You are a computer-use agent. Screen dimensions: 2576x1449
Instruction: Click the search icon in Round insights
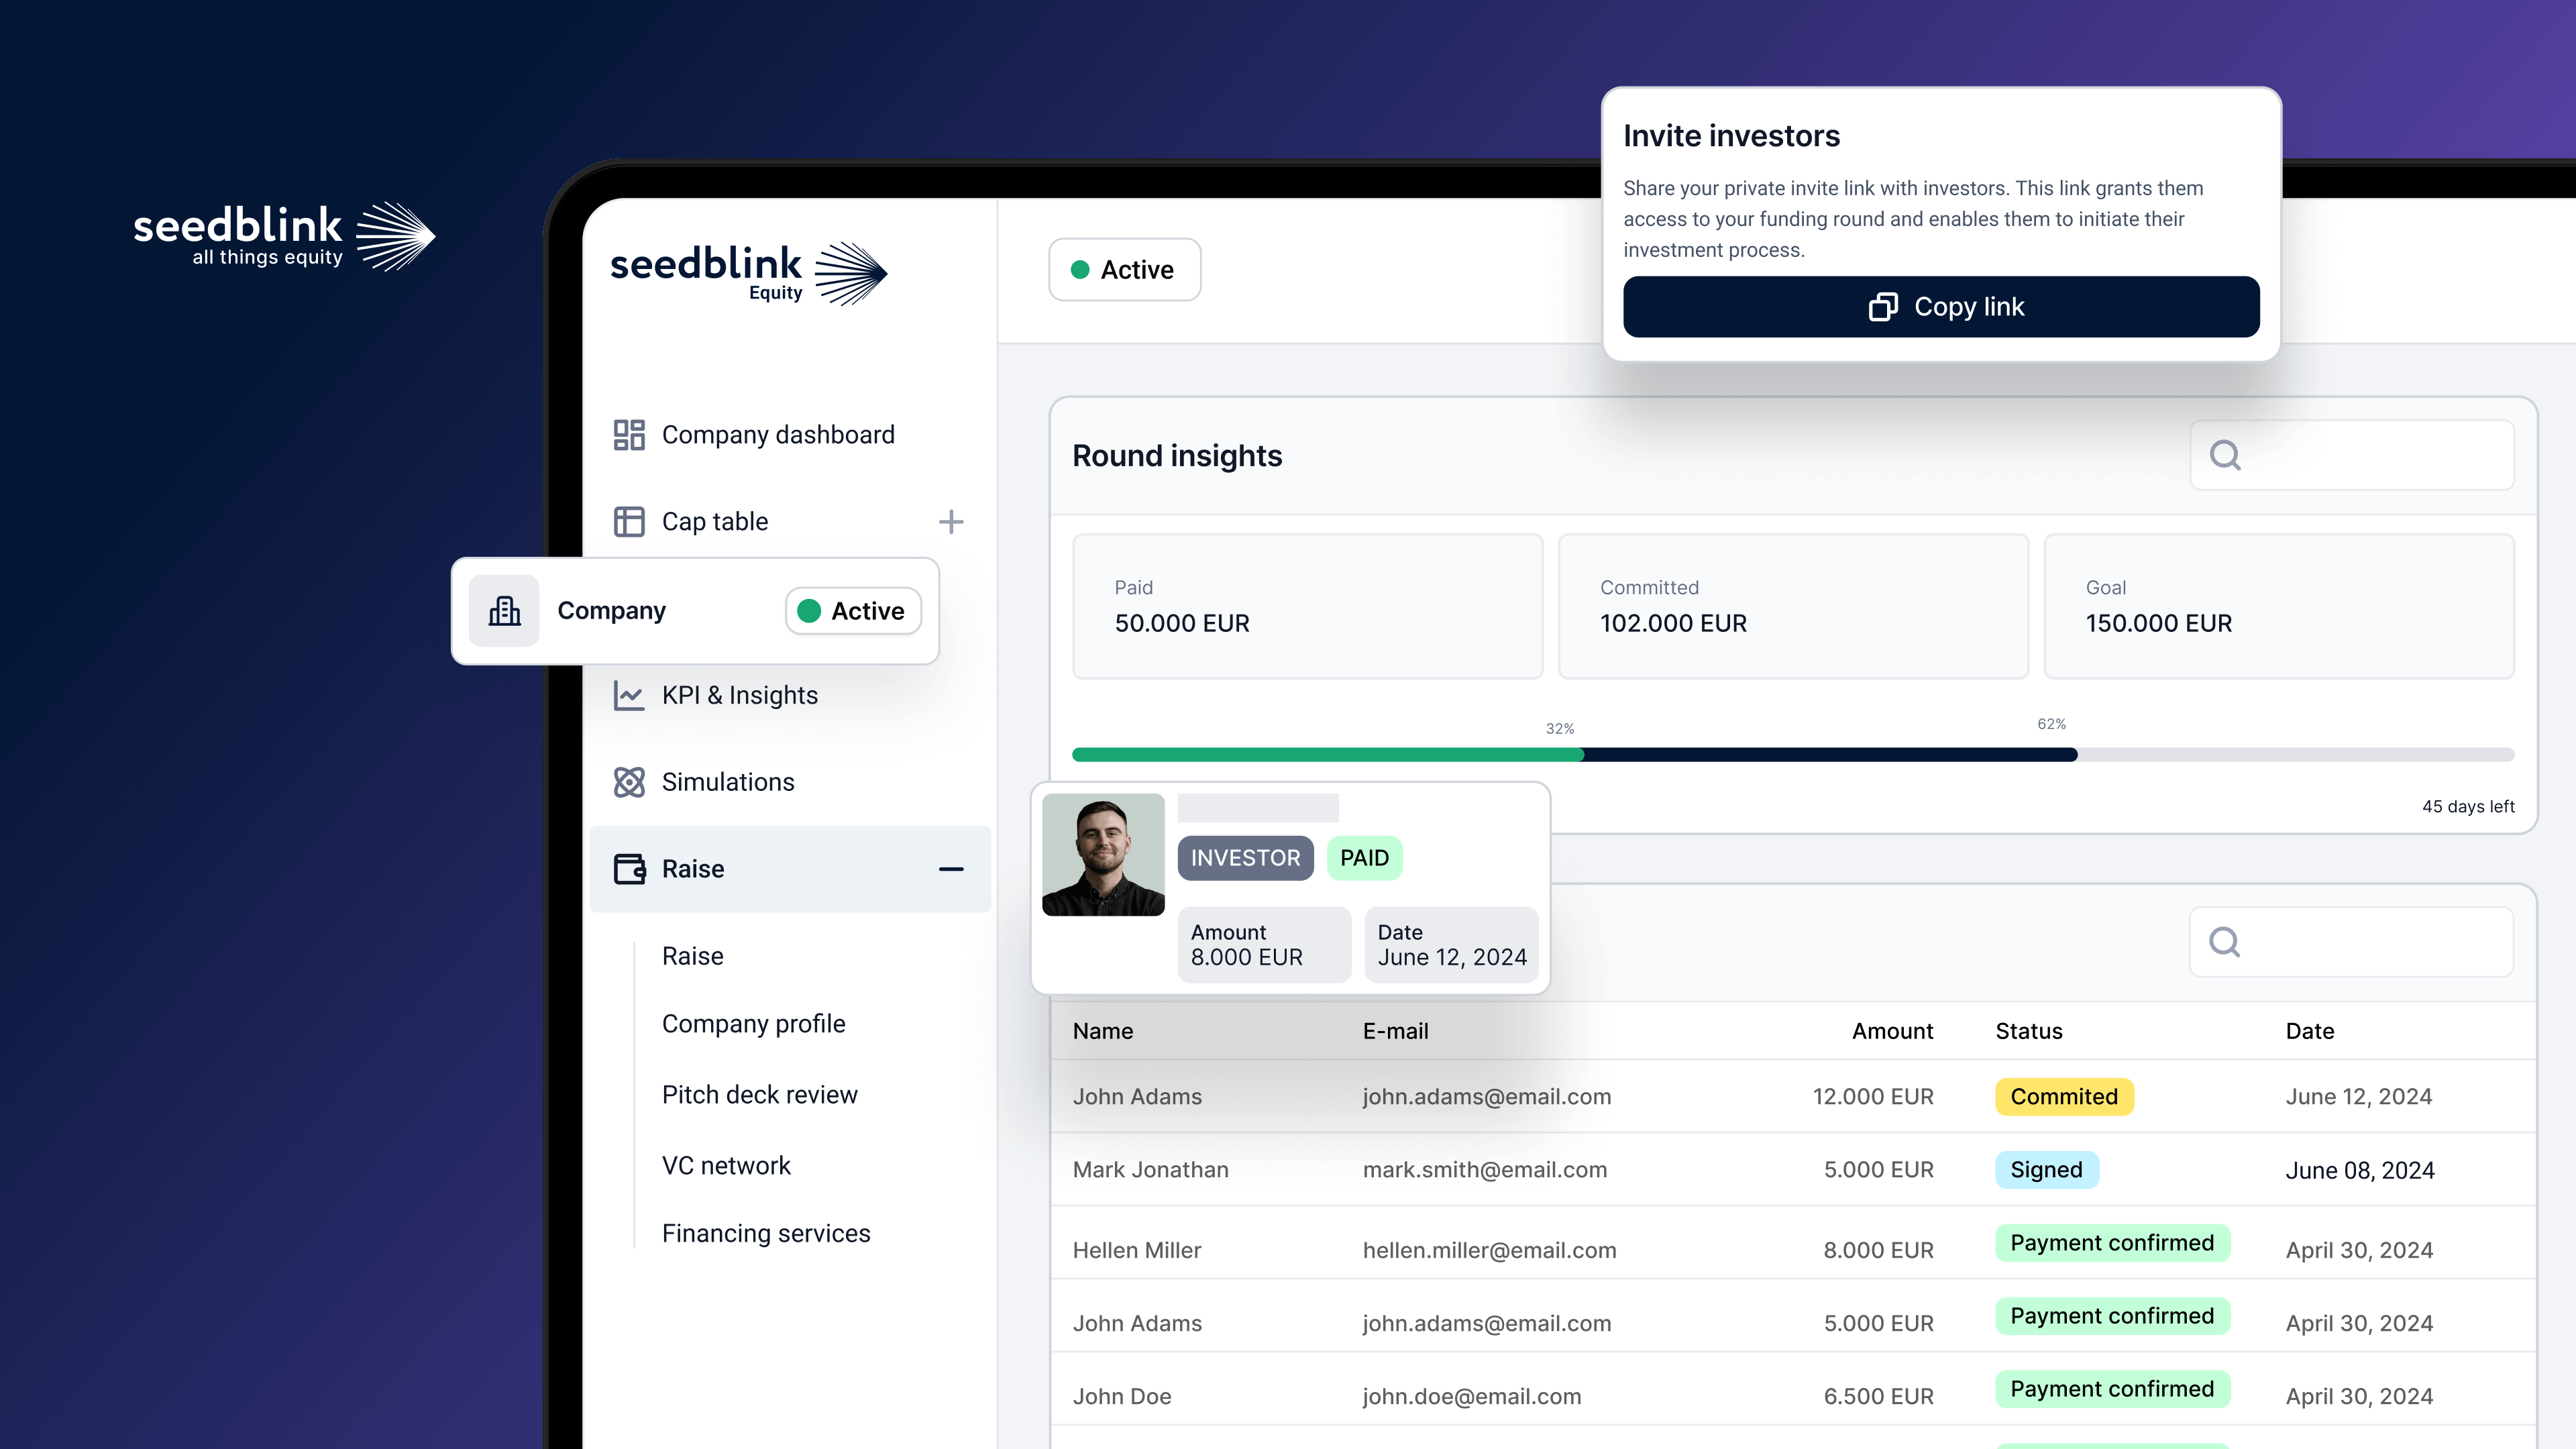[x=2226, y=455]
